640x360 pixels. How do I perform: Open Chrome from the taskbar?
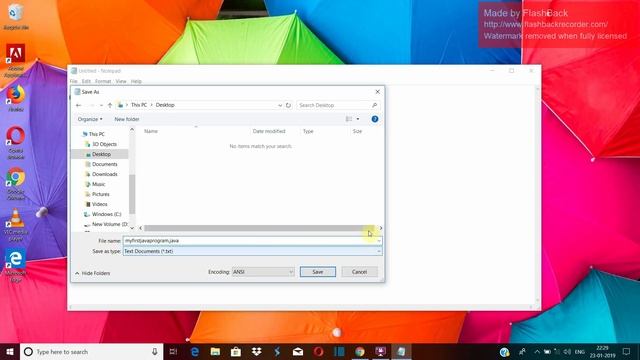click(360, 352)
